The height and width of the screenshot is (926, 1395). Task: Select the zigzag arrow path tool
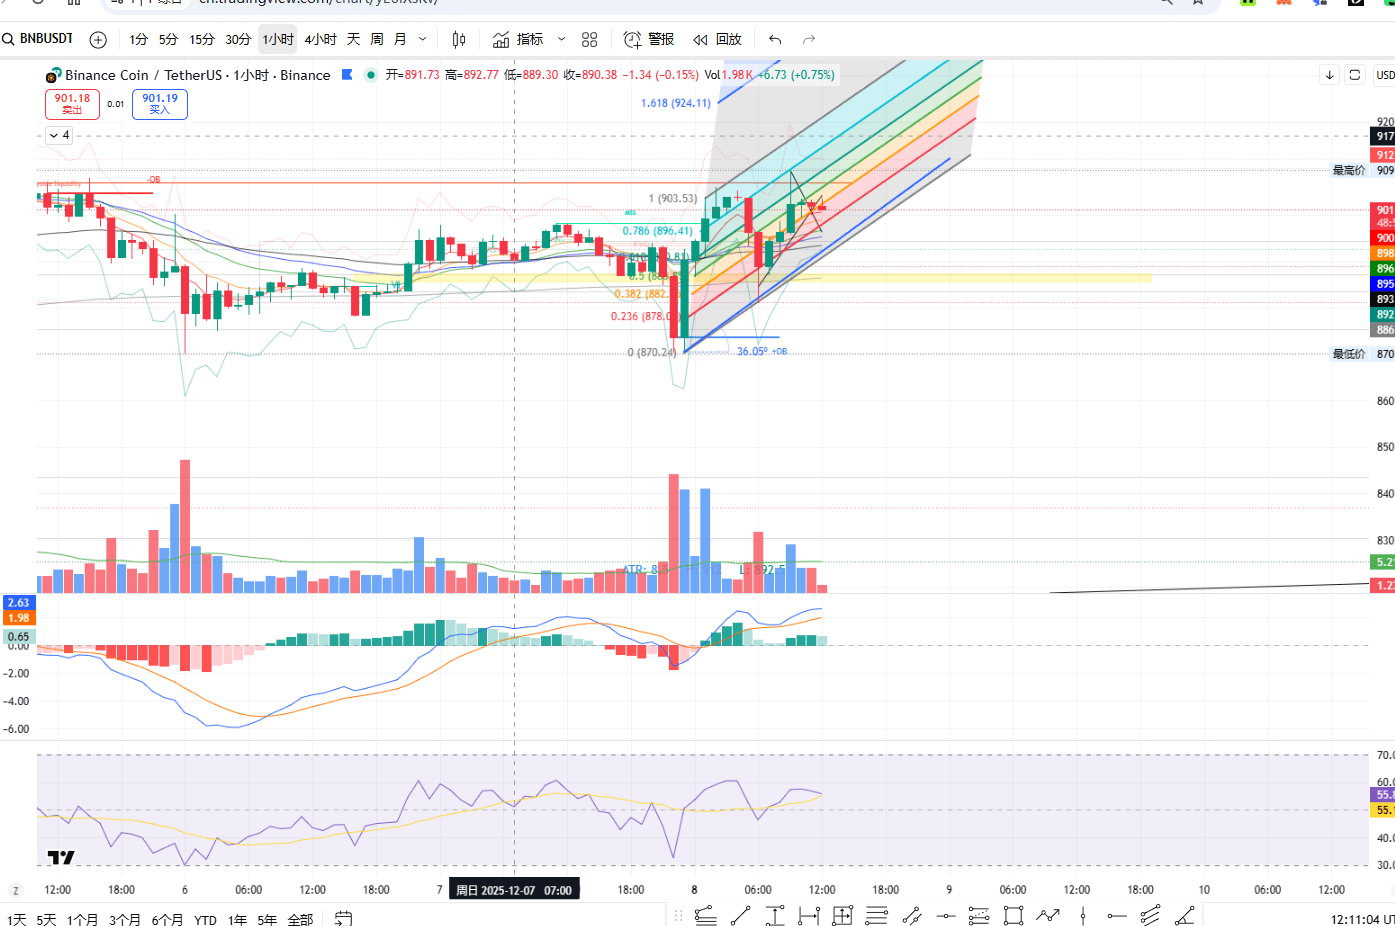click(x=1047, y=915)
